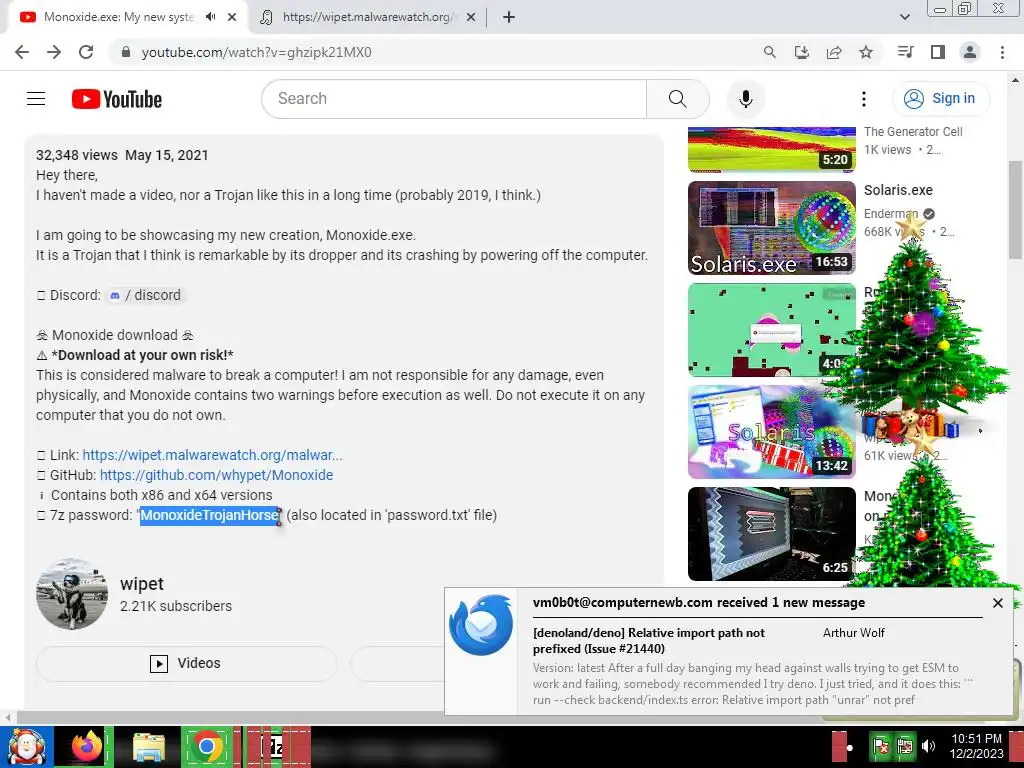Open the wipet channel name
This screenshot has width=1024, height=768.
click(x=142, y=584)
